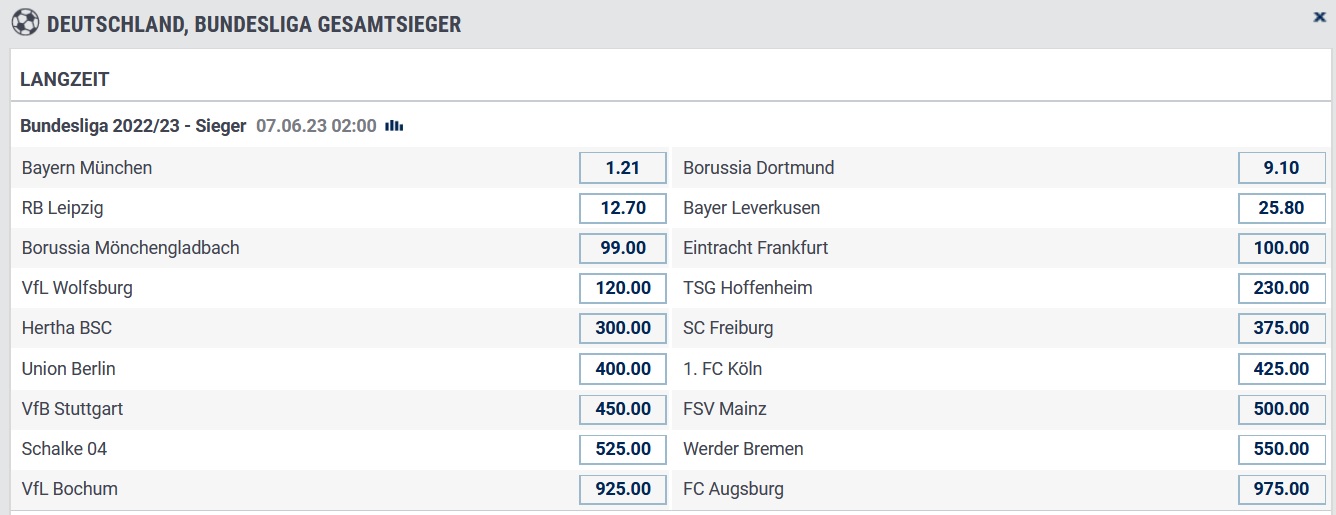The width and height of the screenshot is (1336, 515).
Task: Choose TSG Hoffenheim odds 230.00
Action: [x=1281, y=288]
